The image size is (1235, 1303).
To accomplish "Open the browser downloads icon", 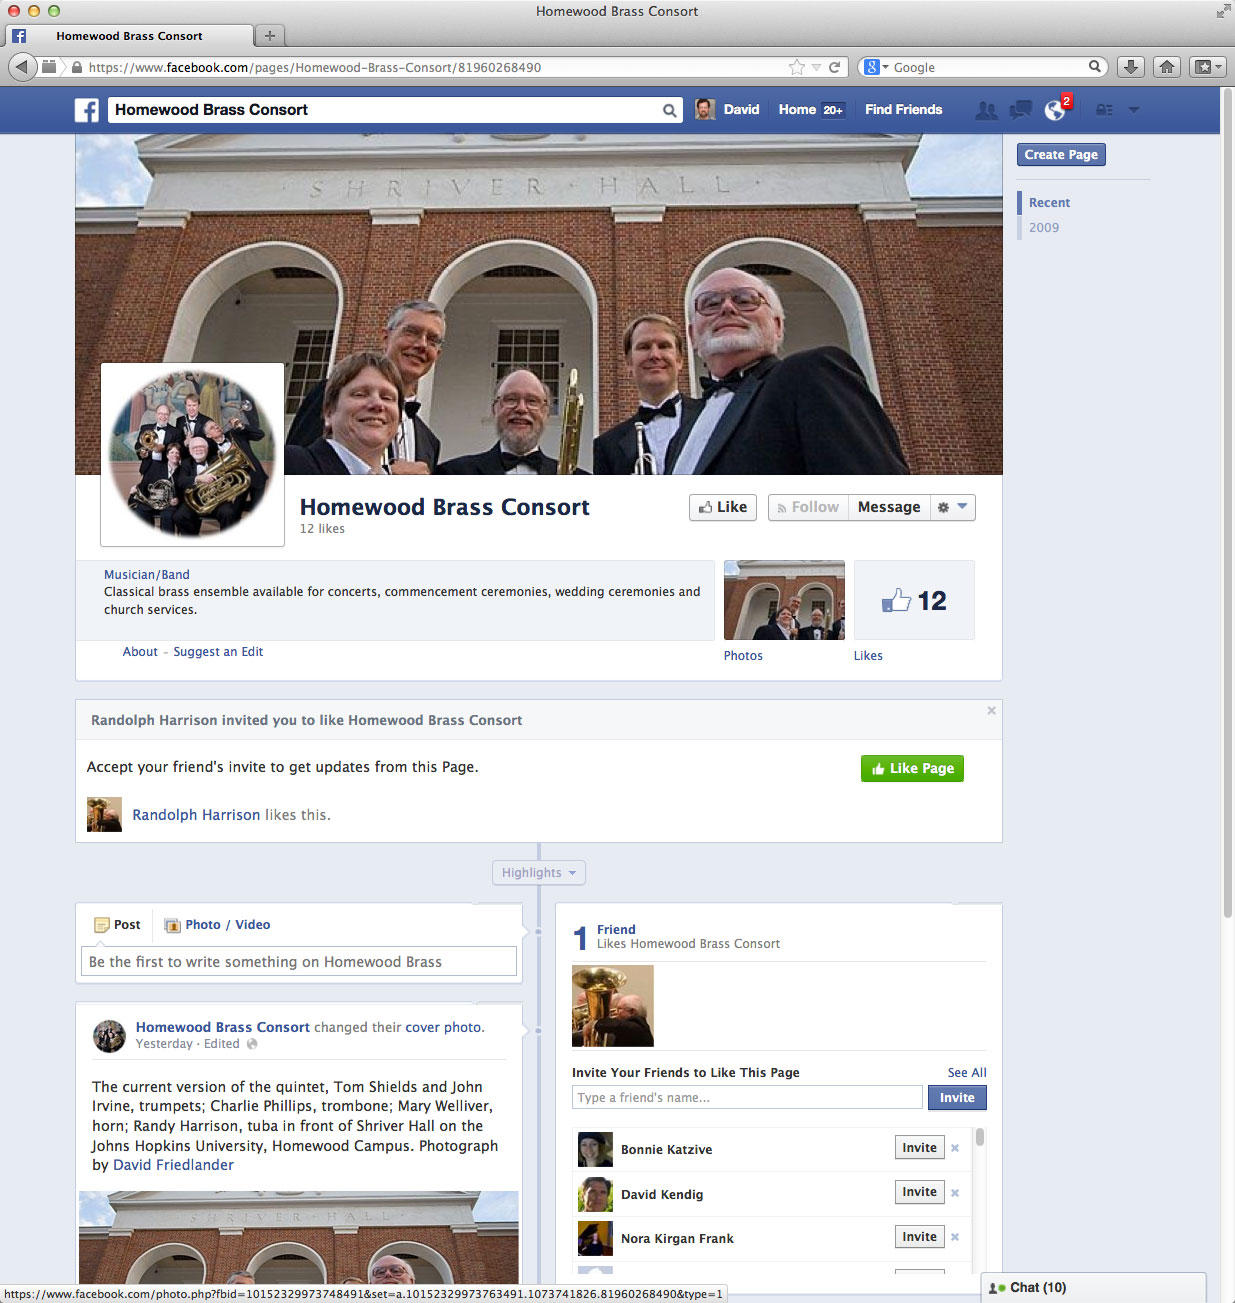I will pyautogui.click(x=1130, y=67).
